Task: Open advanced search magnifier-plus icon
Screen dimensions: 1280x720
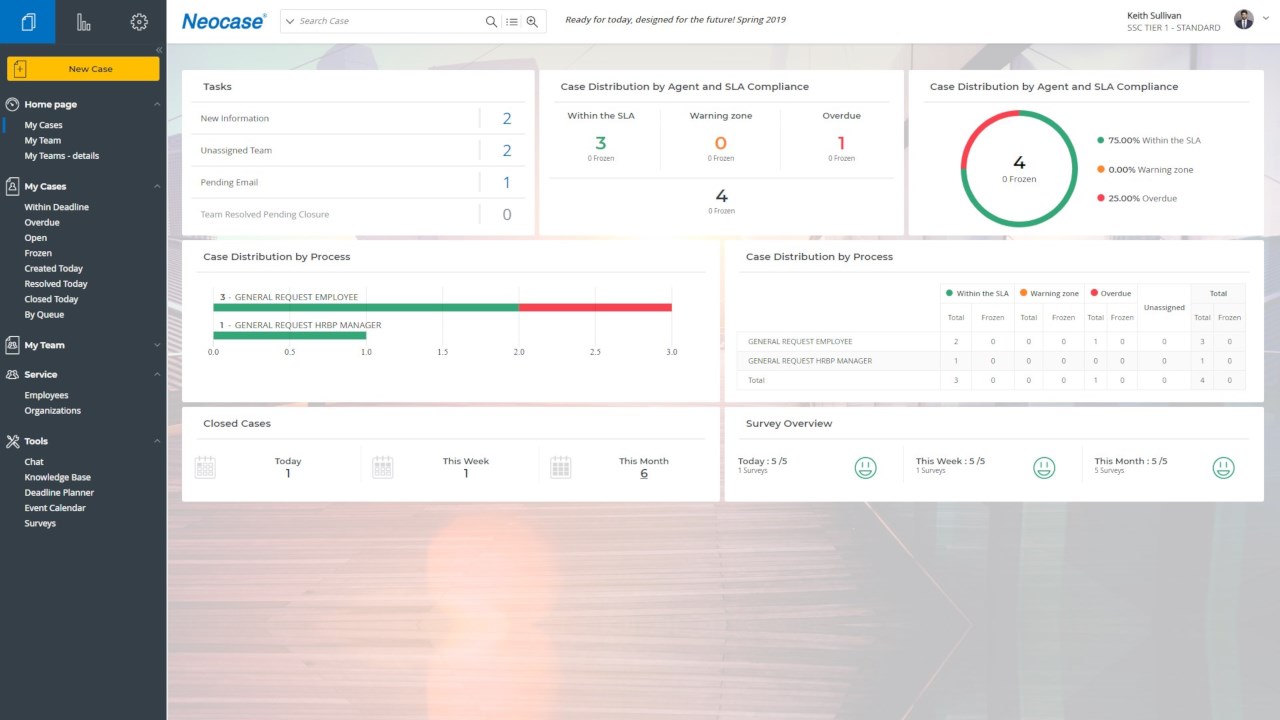Action: [532, 21]
